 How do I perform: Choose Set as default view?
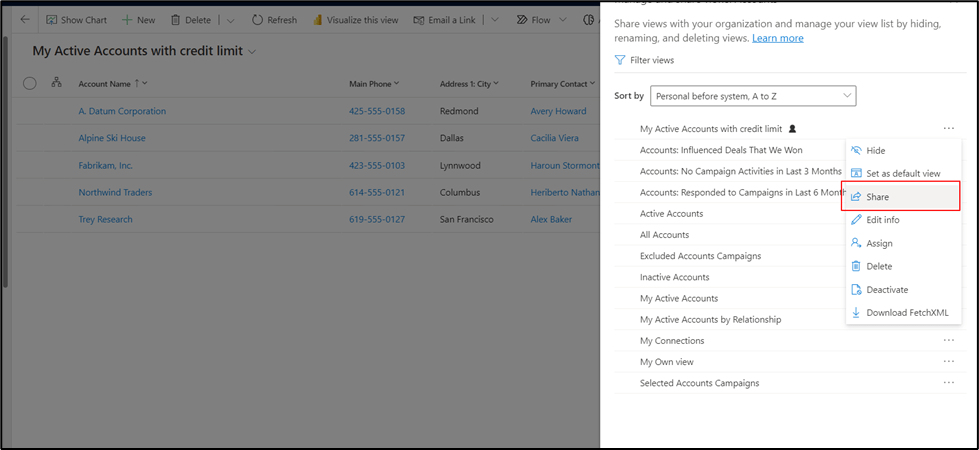point(902,174)
